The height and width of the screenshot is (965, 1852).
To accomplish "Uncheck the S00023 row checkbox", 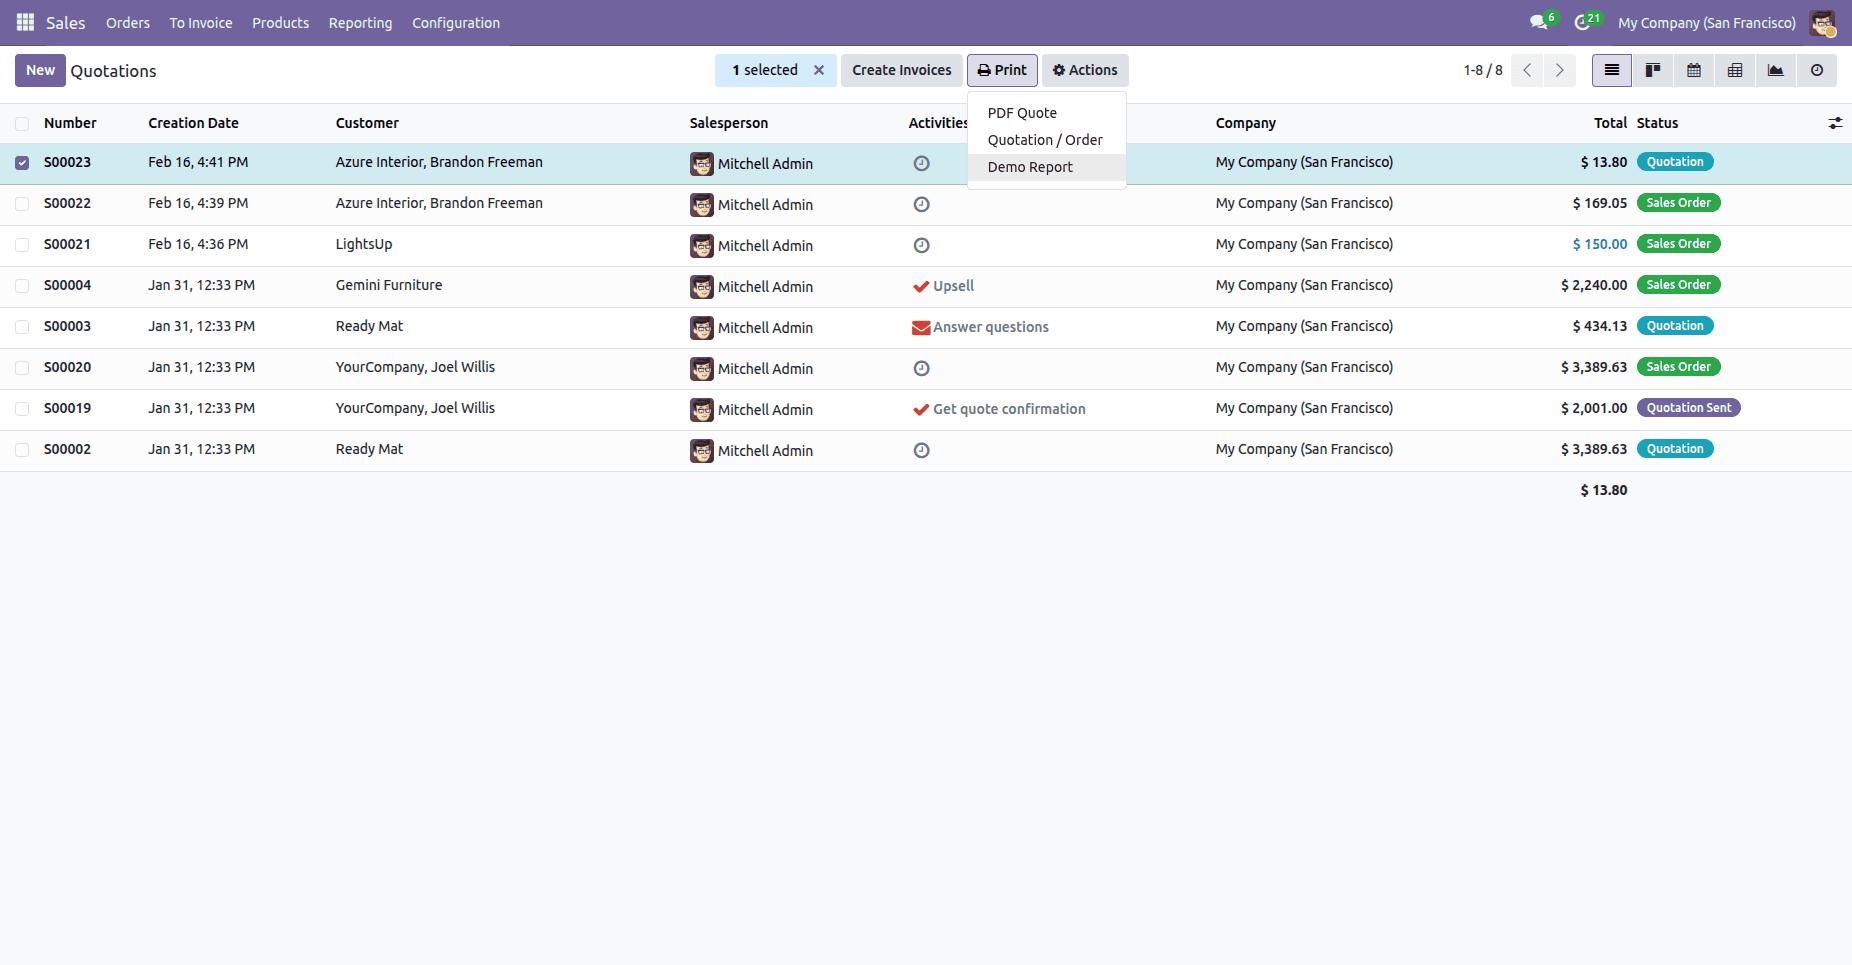I will click(22, 162).
